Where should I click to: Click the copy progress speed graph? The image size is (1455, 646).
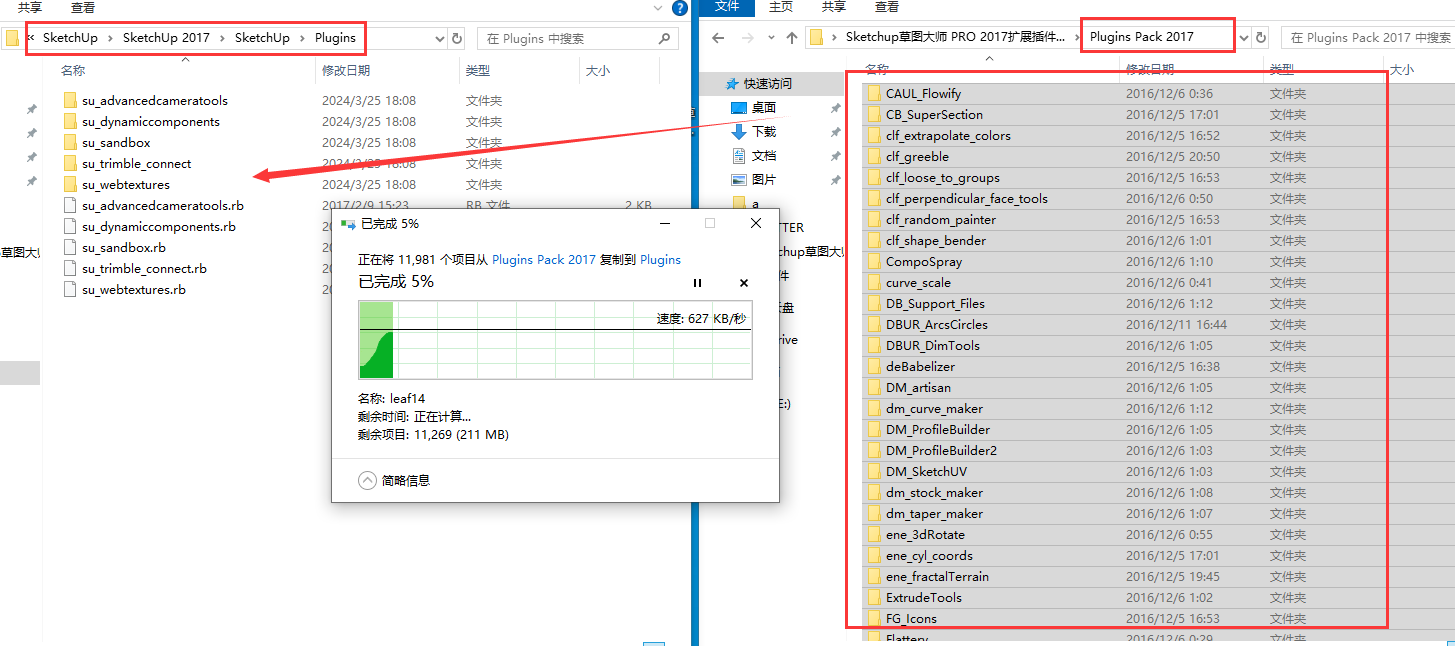point(555,340)
